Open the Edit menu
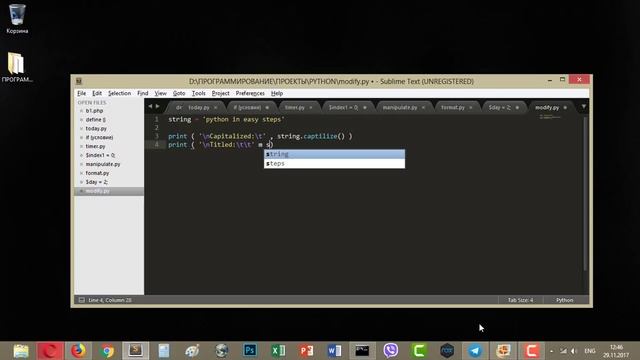This screenshot has width=640, height=360. pyautogui.click(x=97, y=93)
